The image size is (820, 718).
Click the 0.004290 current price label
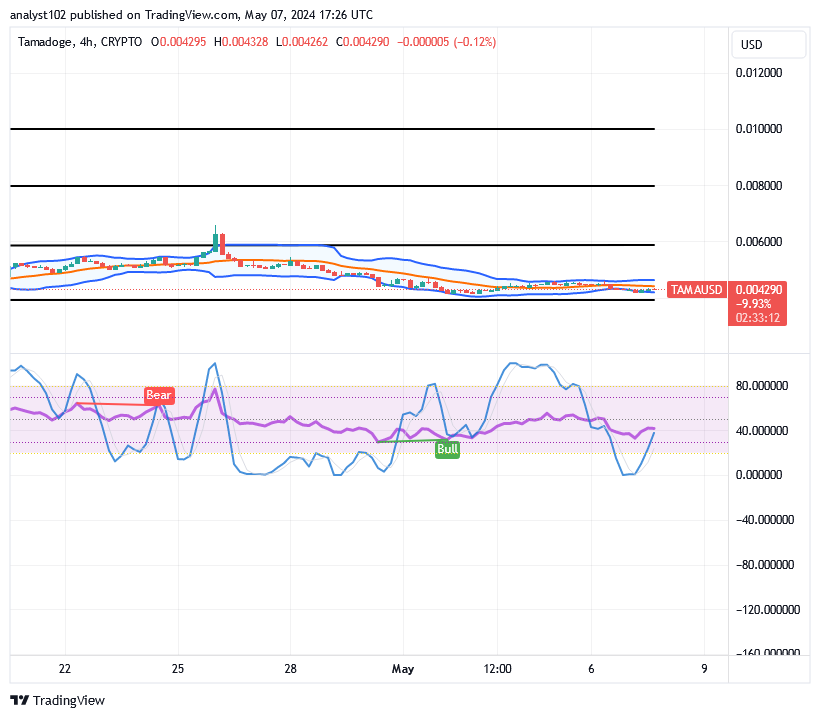758,290
